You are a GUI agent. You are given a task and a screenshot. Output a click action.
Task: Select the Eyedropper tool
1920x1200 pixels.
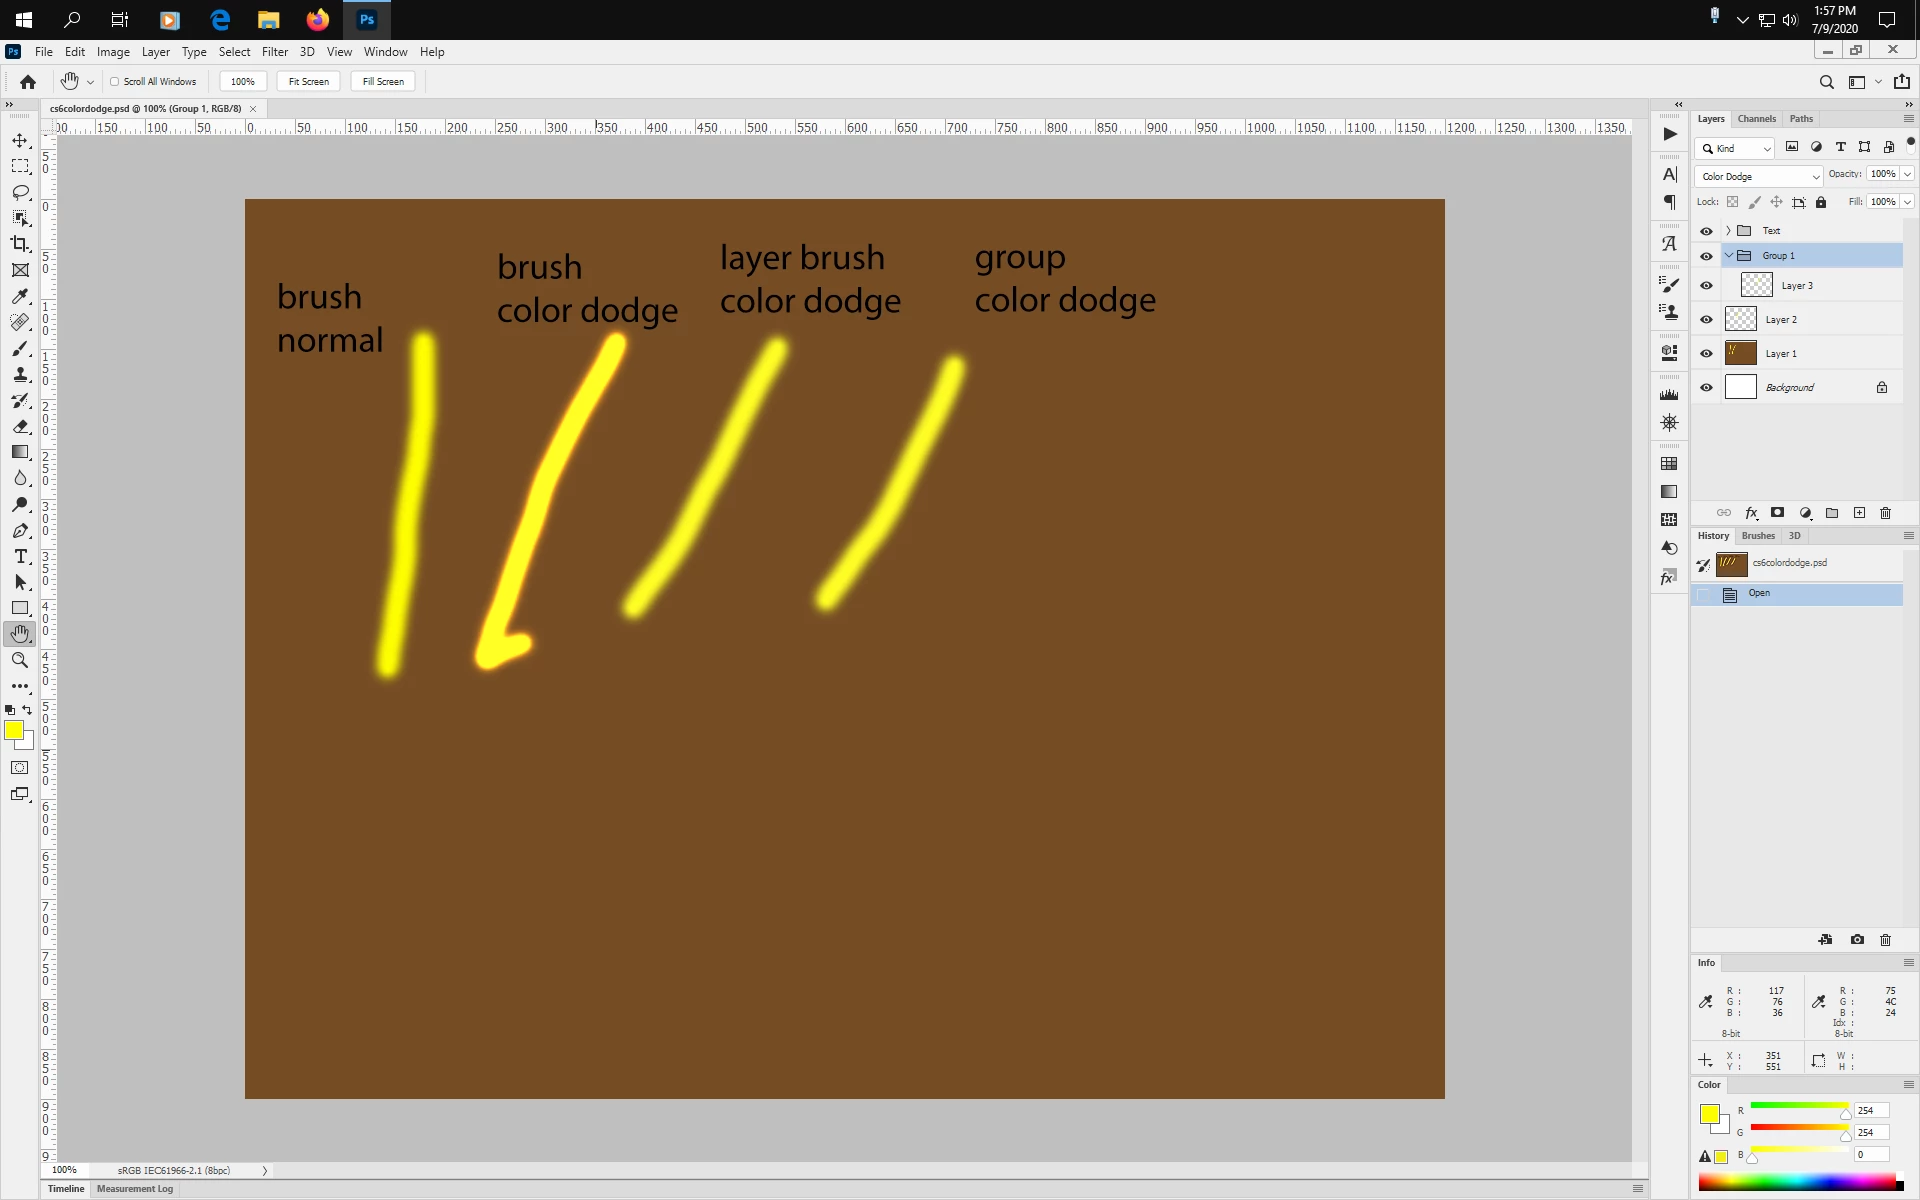point(20,296)
